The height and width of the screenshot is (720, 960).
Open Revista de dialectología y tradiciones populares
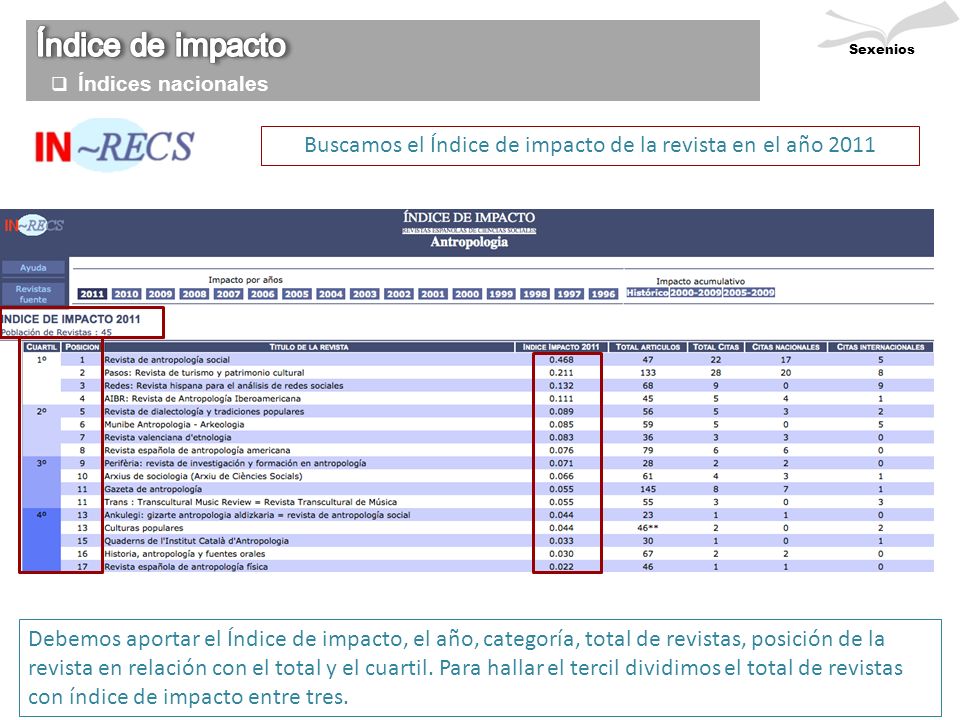coord(204,411)
